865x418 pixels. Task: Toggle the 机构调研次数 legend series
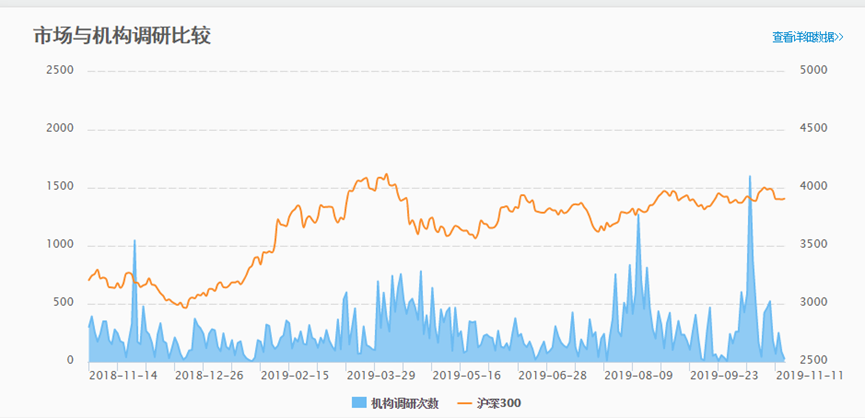[x=396, y=403]
